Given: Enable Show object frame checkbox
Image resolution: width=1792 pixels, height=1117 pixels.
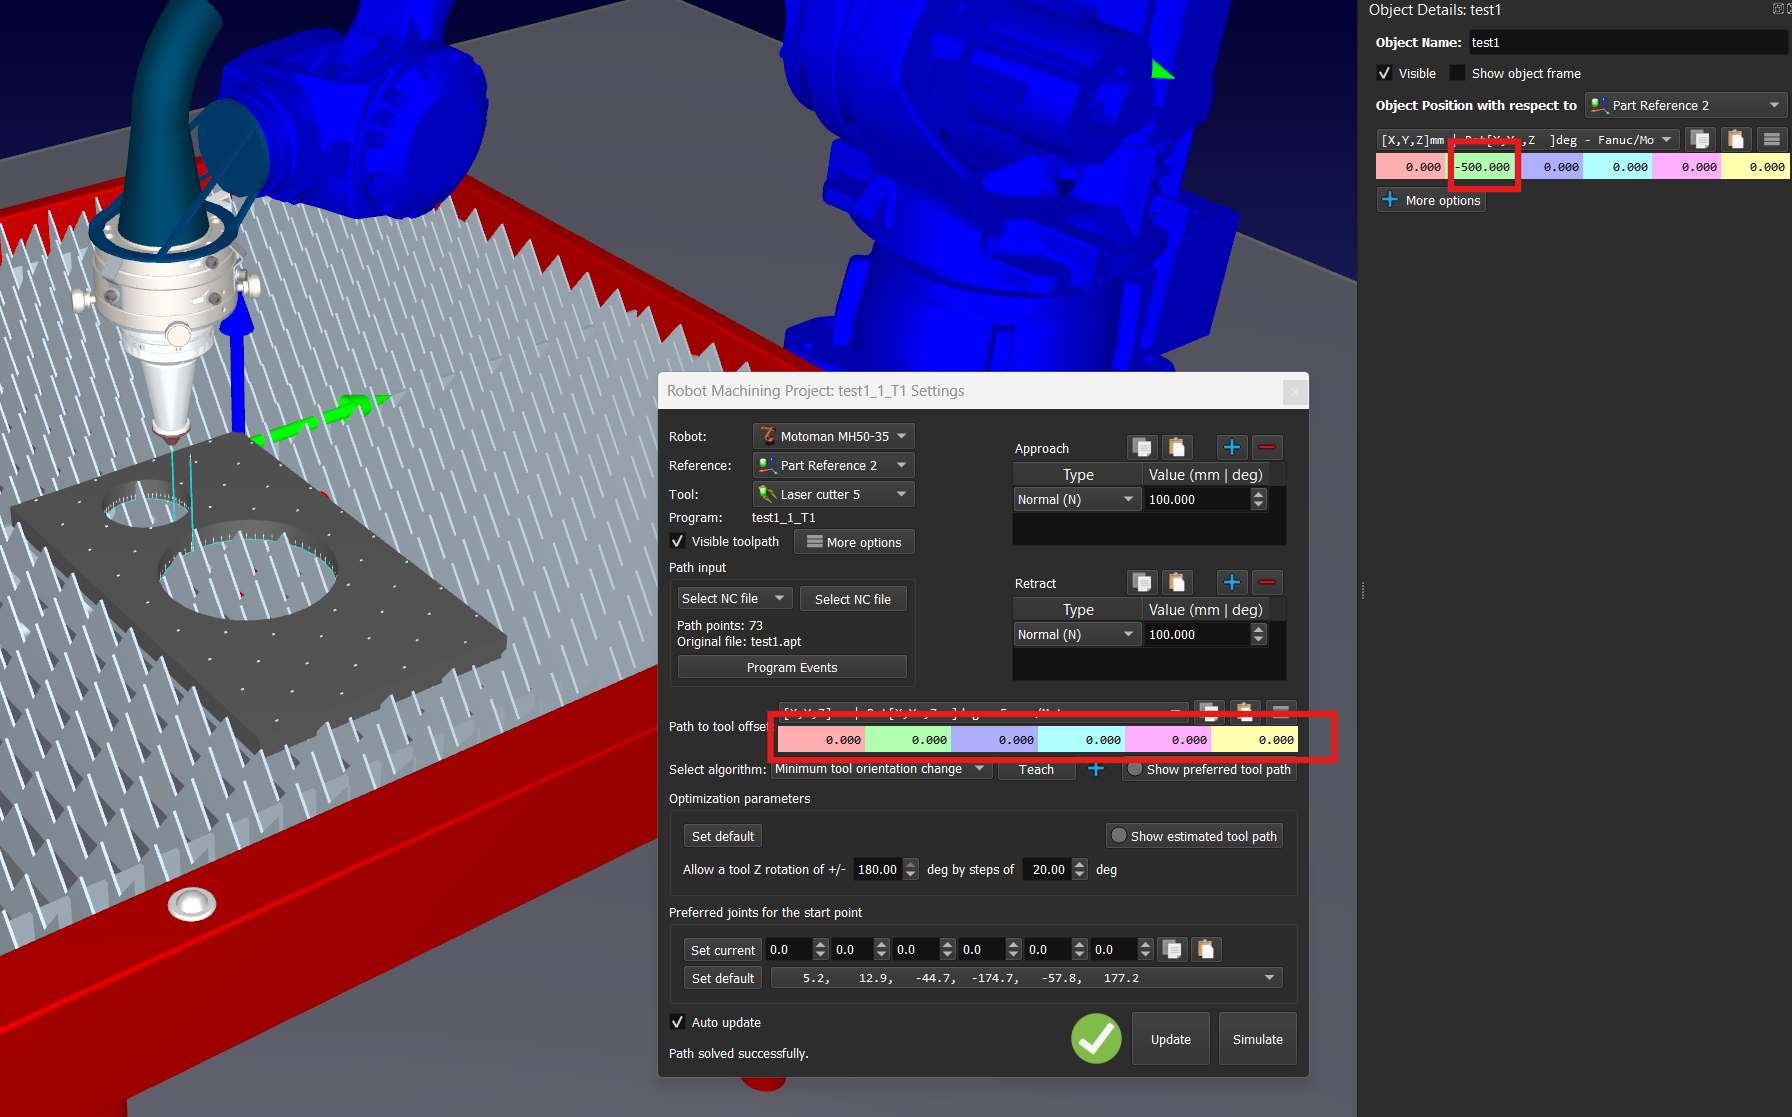Looking at the screenshot, I should pyautogui.click(x=1457, y=73).
